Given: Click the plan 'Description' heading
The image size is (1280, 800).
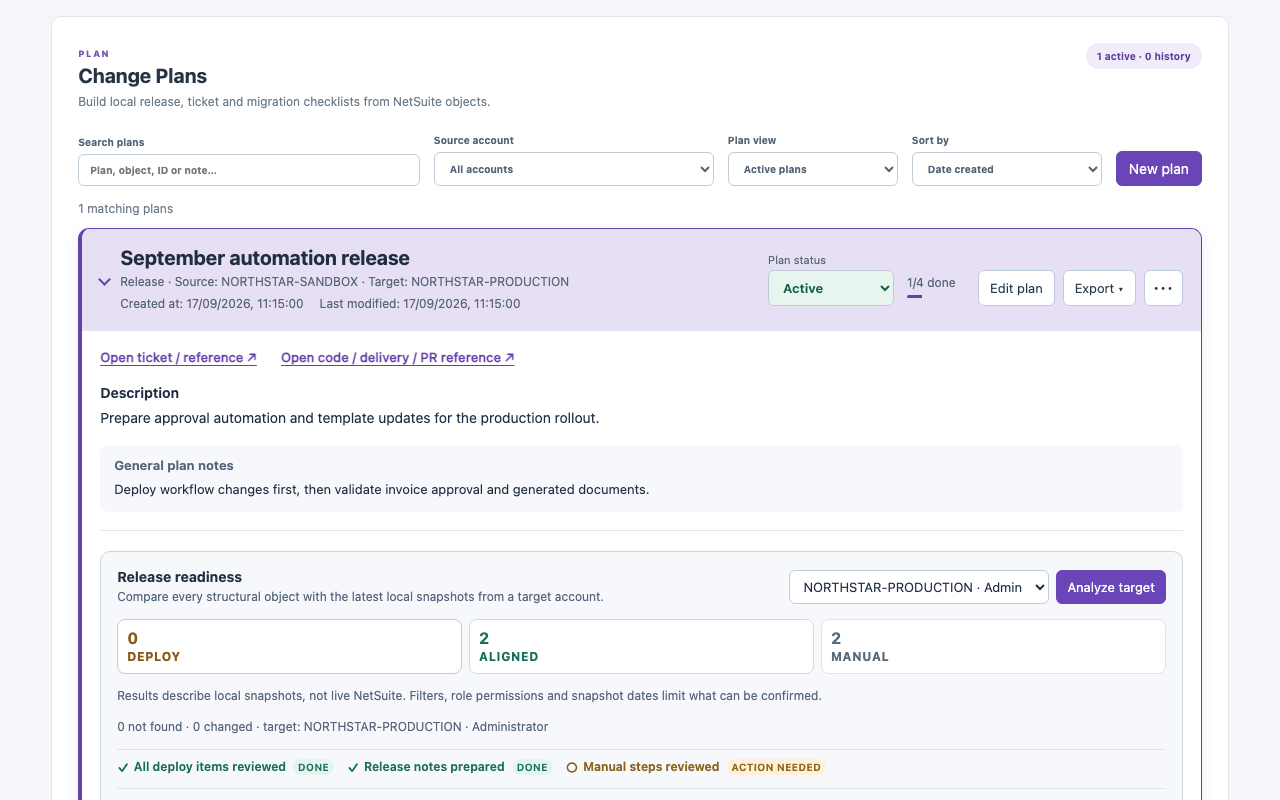Looking at the screenshot, I should click(x=140, y=393).
